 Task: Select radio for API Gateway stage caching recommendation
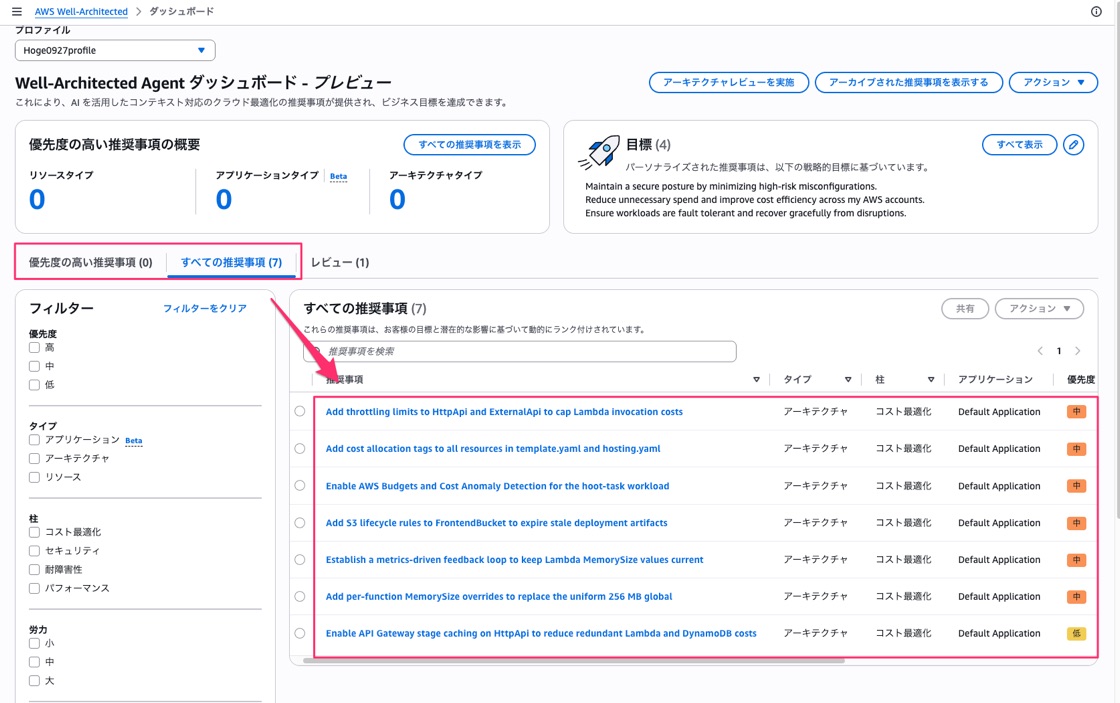click(300, 633)
